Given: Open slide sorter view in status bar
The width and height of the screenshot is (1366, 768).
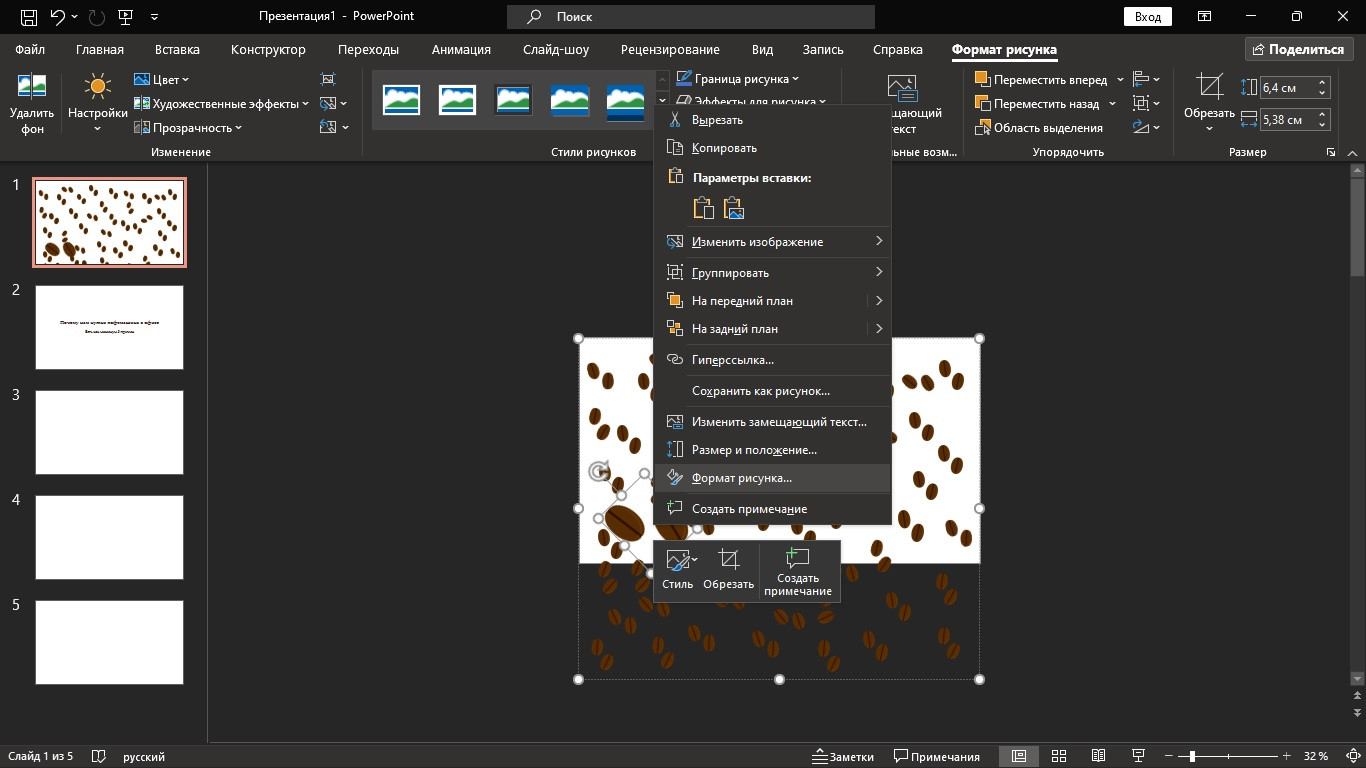Looking at the screenshot, I should (1059, 756).
